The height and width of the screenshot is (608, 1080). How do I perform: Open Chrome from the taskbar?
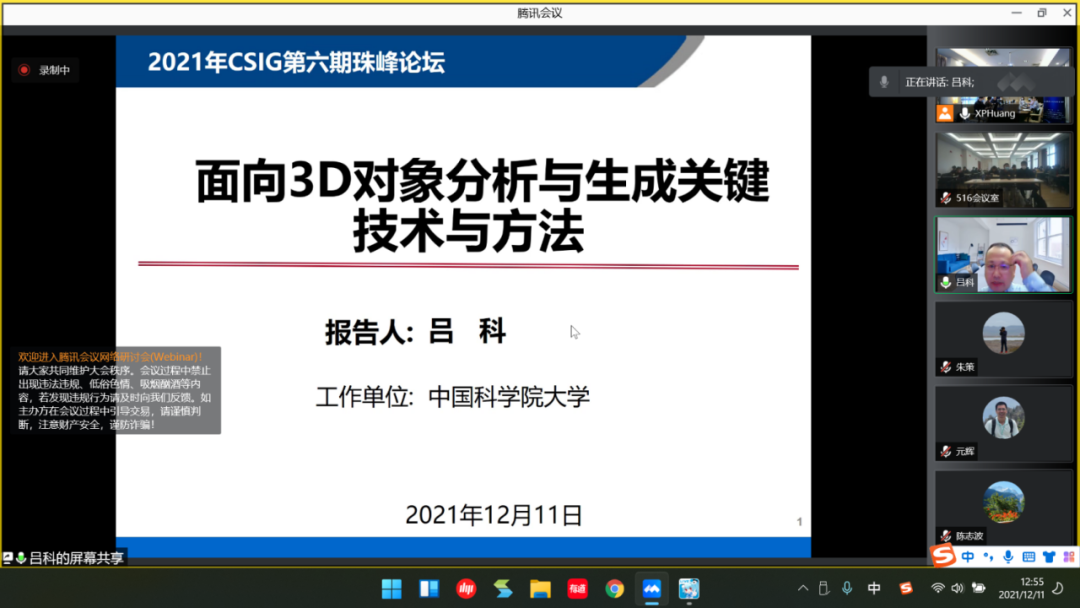tap(614, 589)
